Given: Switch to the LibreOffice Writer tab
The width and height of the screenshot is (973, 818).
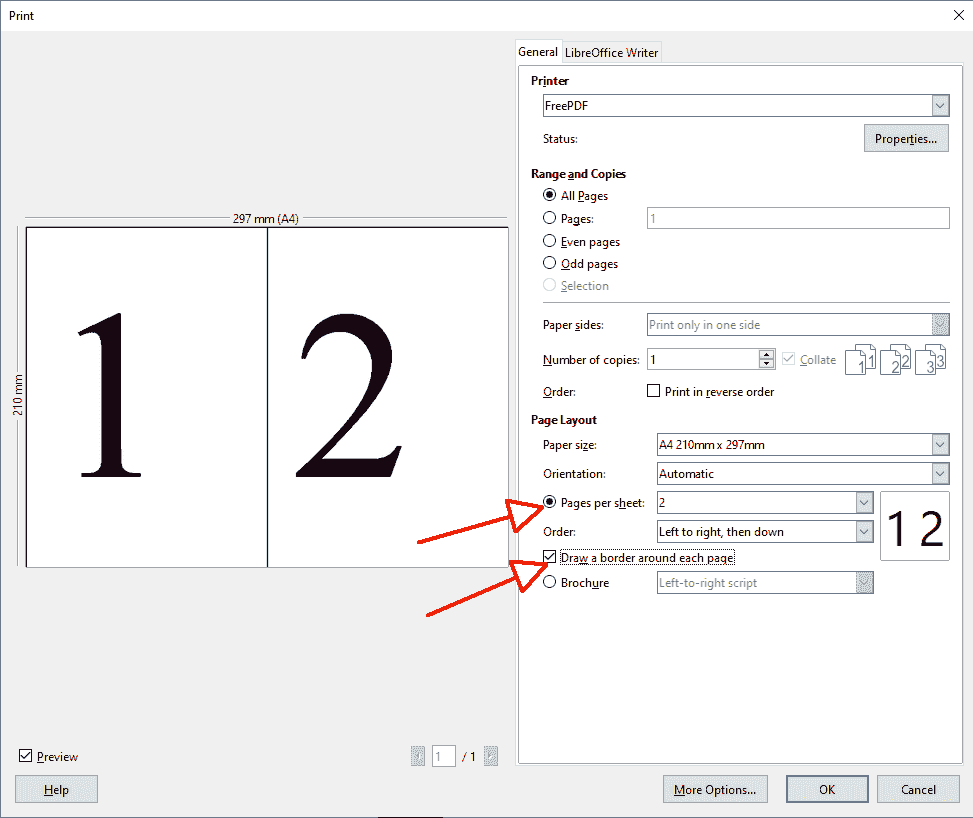Looking at the screenshot, I should coord(611,52).
